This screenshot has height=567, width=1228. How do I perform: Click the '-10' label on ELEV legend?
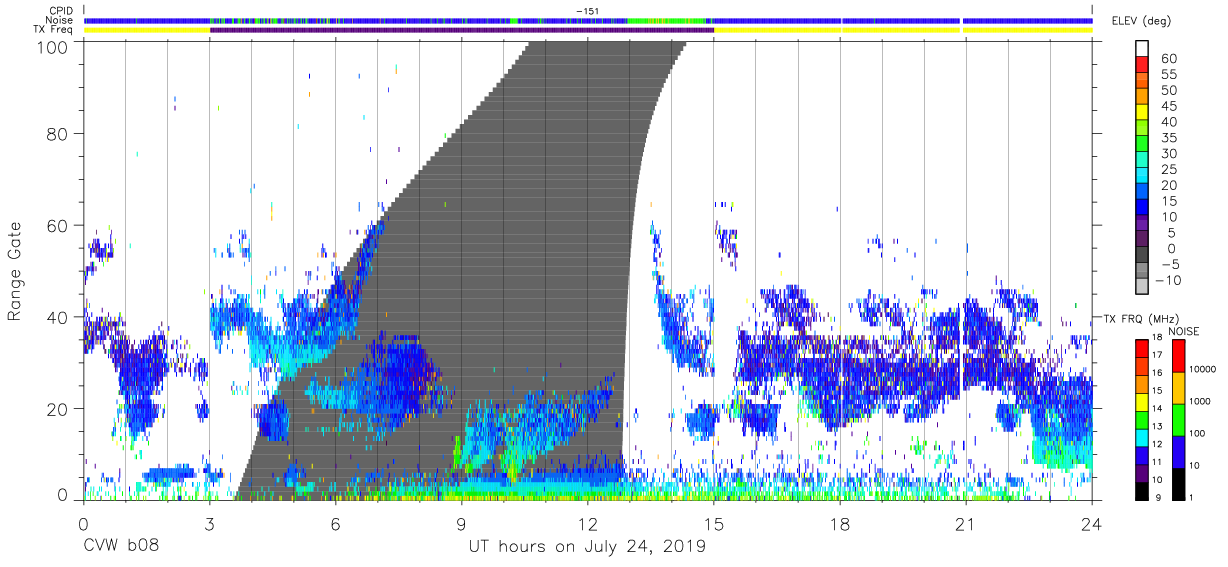pyautogui.click(x=1168, y=280)
